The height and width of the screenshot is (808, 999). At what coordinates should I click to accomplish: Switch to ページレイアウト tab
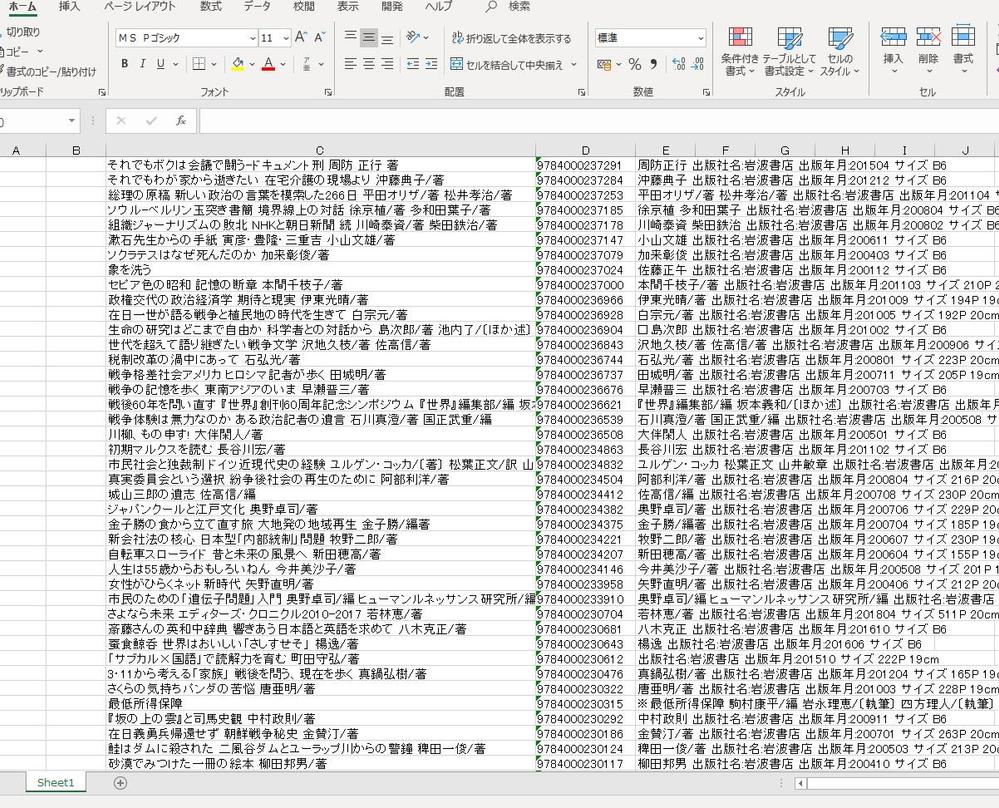click(x=139, y=6)
